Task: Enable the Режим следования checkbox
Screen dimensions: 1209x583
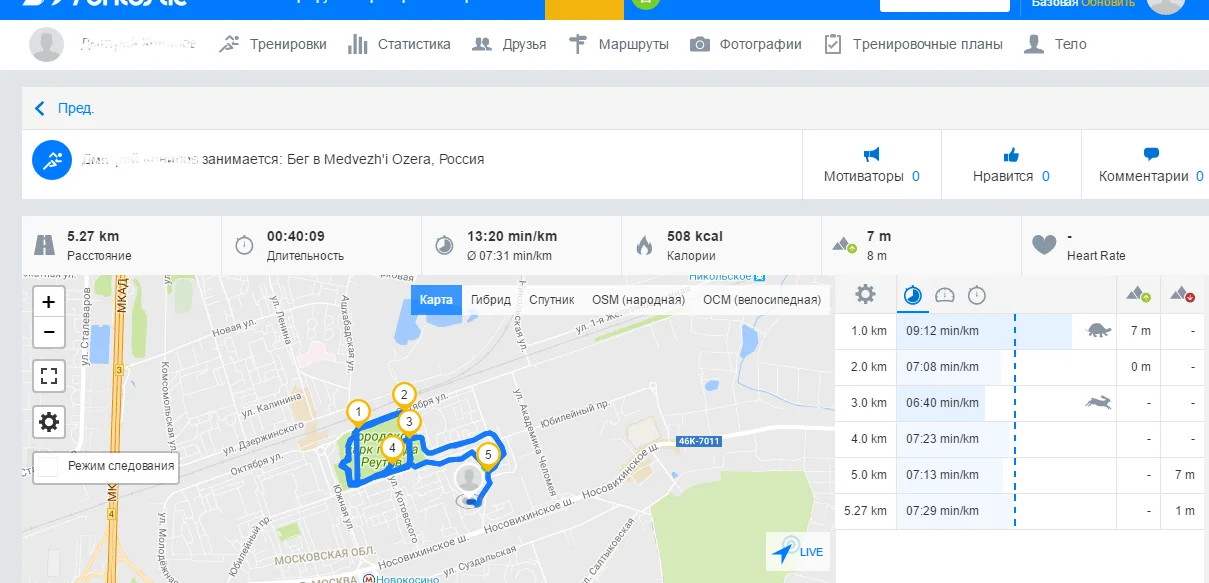Action: coord(49,466)
